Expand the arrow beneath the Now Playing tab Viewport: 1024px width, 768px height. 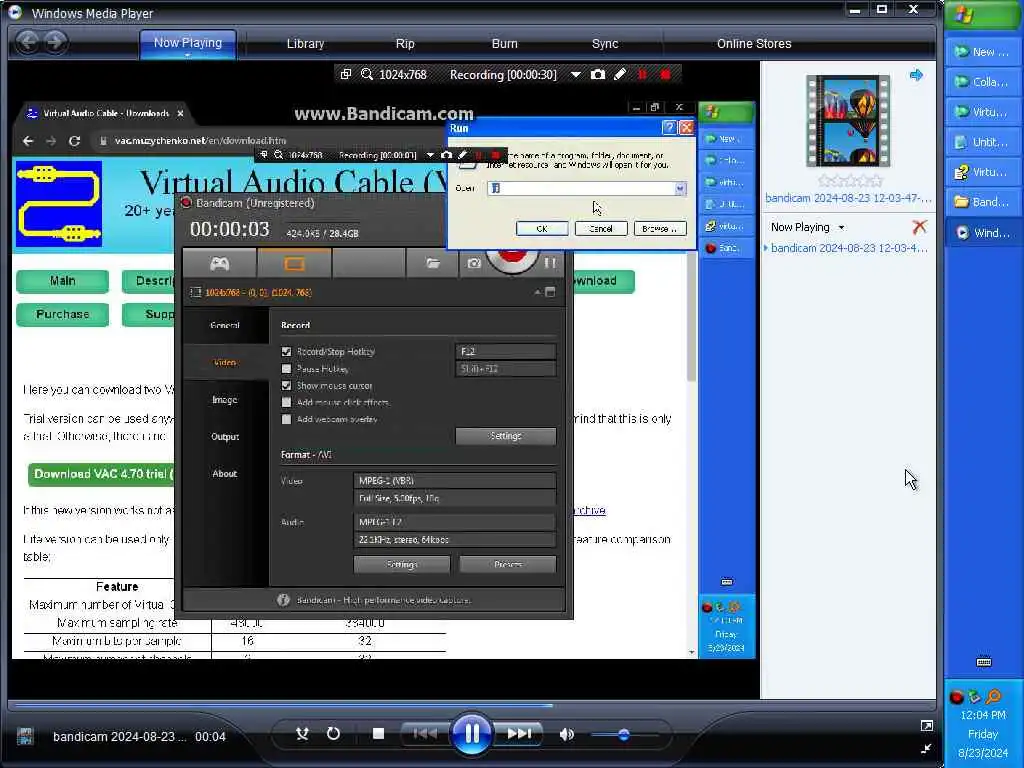pos(187,56)
